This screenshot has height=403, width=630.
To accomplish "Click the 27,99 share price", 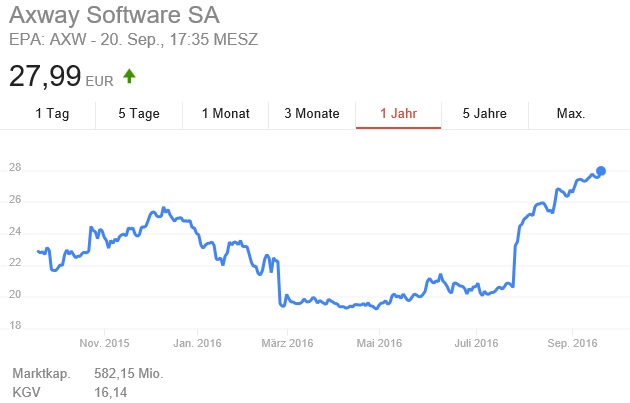I will (x=46, y=75).
